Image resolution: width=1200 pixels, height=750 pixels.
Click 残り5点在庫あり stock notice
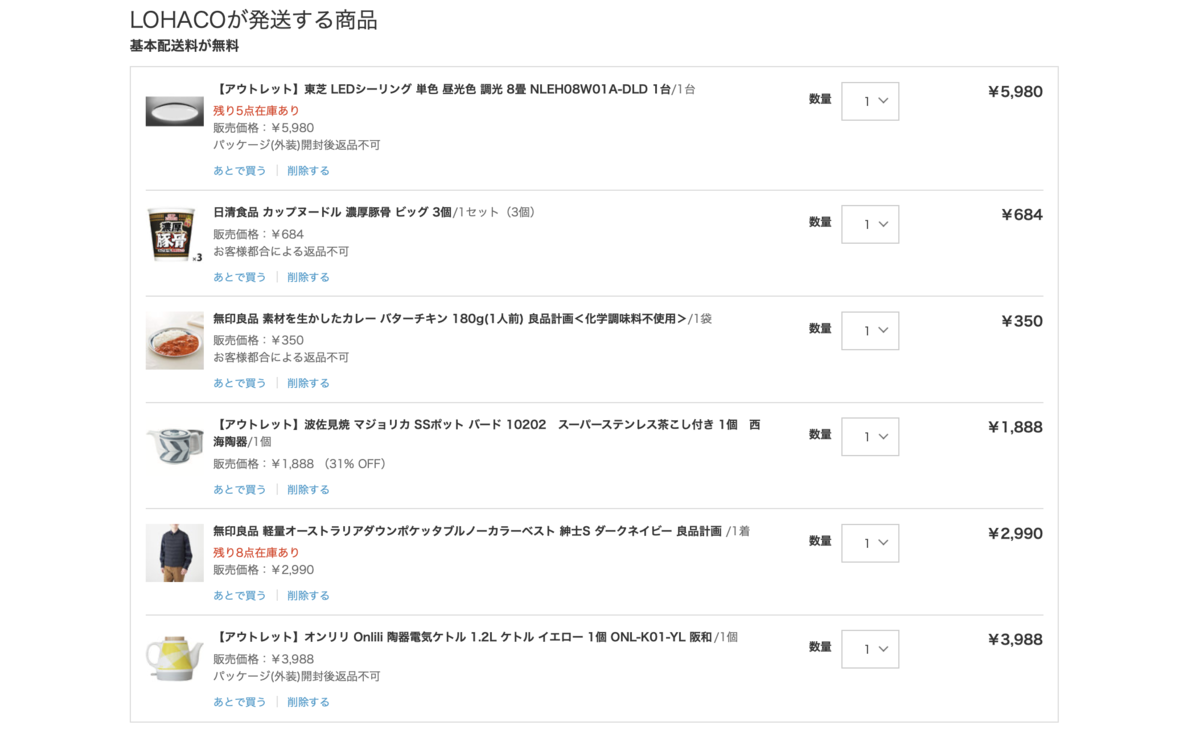(256, 111)
